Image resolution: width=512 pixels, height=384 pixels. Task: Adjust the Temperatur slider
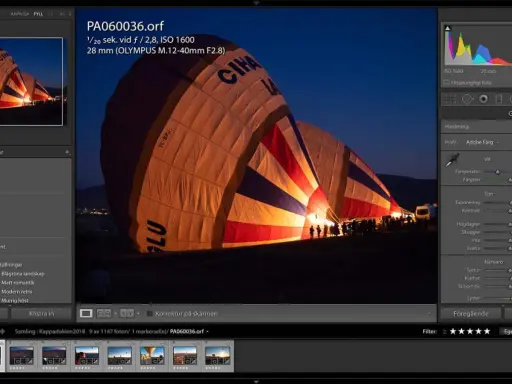click(x=498, y=172)
